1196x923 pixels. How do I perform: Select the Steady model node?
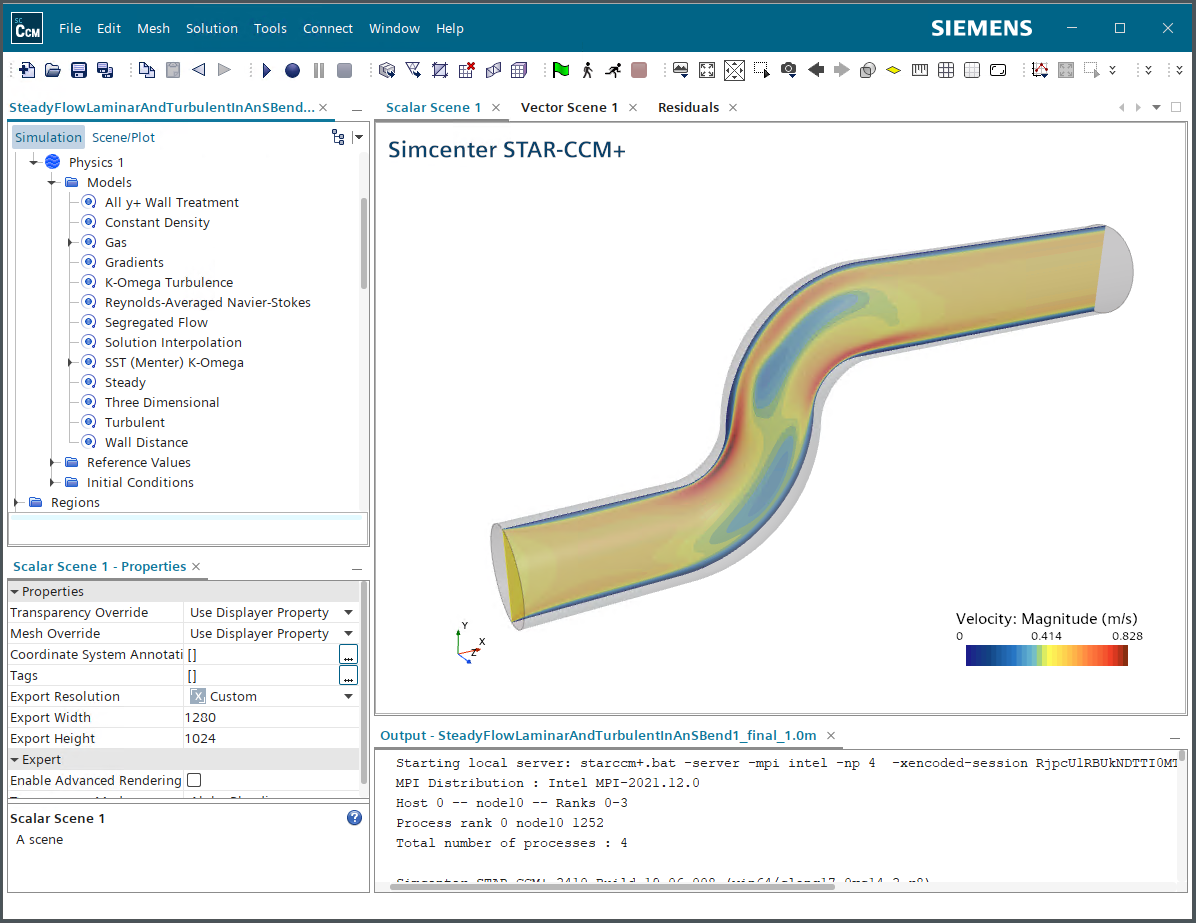tap(125, 382)
